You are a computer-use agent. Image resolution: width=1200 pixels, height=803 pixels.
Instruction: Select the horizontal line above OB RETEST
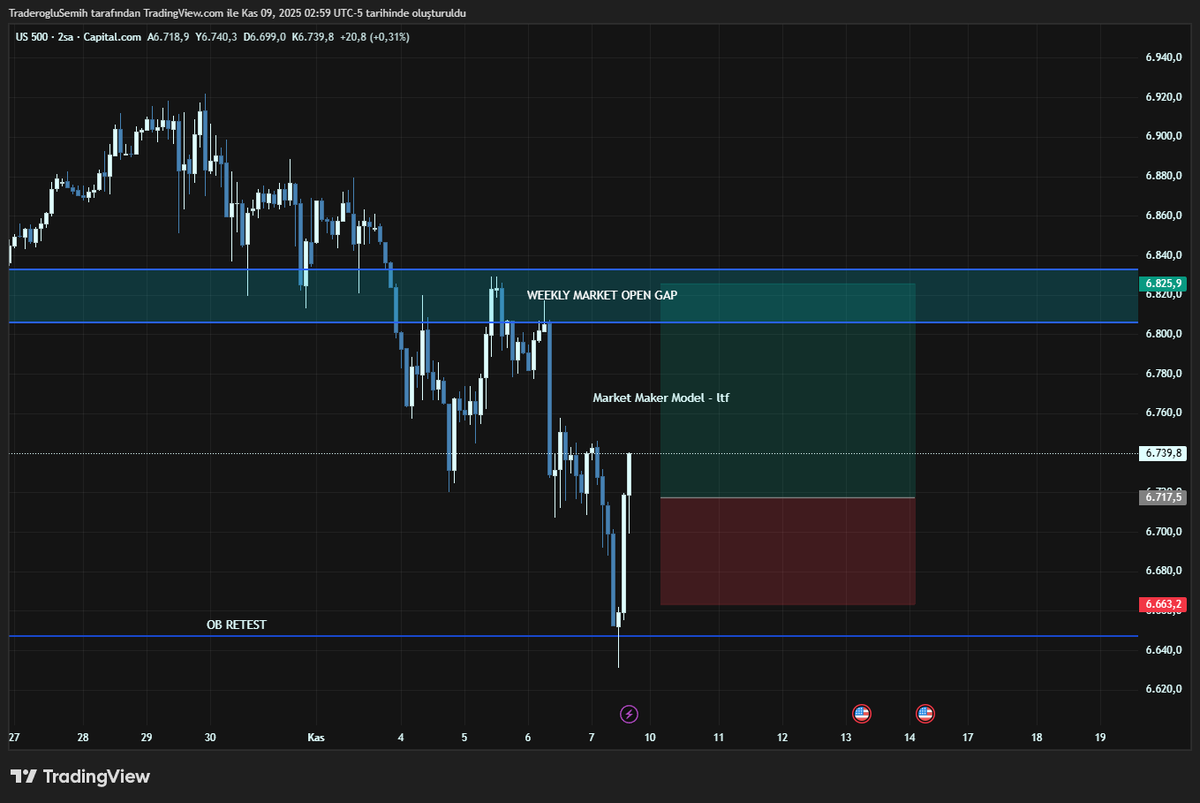coord(573,636)
